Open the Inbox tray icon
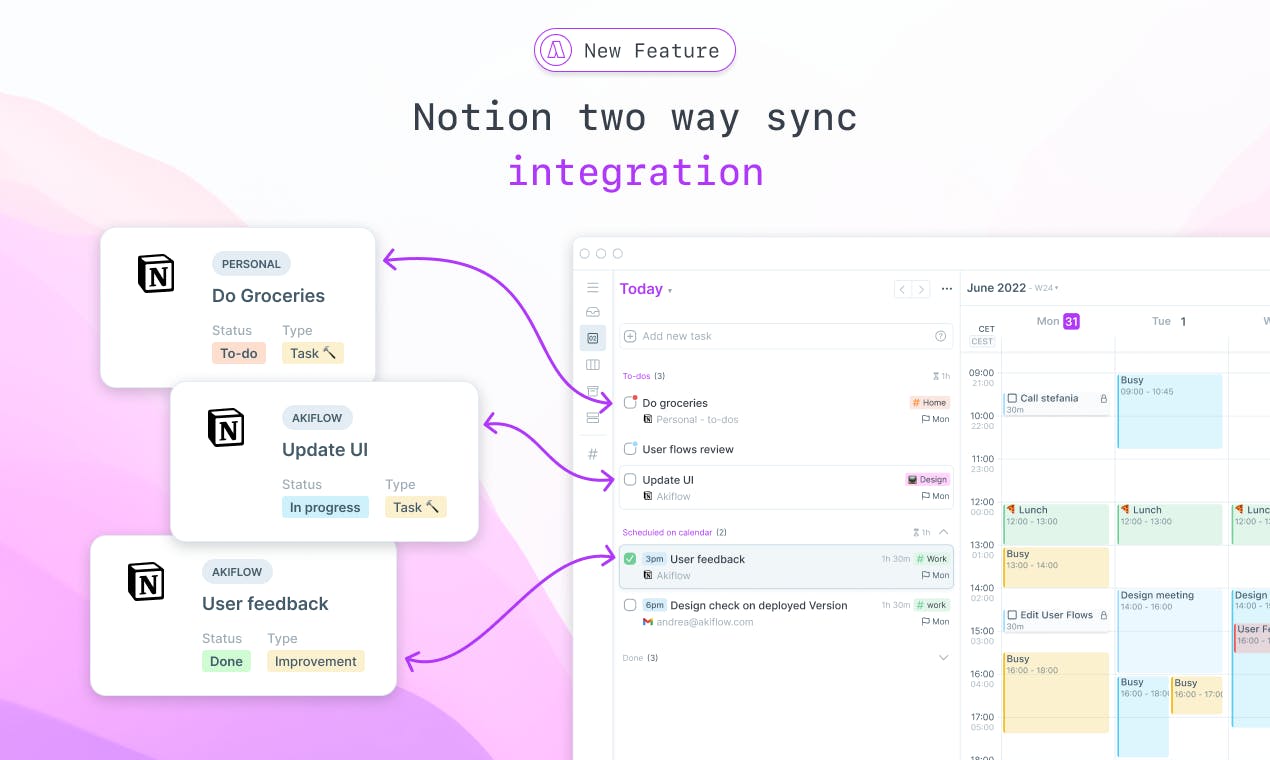 tap(593, 312)
